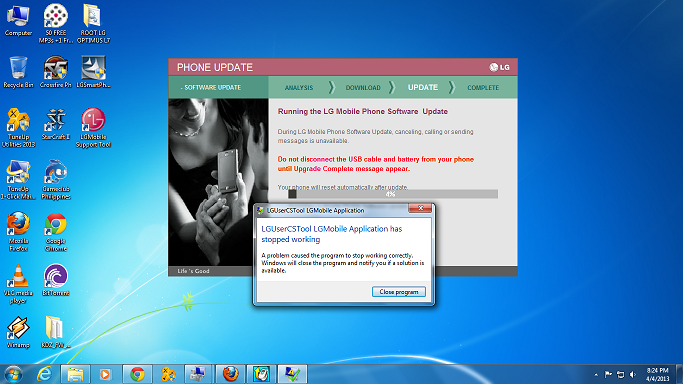Launch StarCraft II desktop shortcut
The height and width of the screenshot is (384, 683).
[56, 124]
